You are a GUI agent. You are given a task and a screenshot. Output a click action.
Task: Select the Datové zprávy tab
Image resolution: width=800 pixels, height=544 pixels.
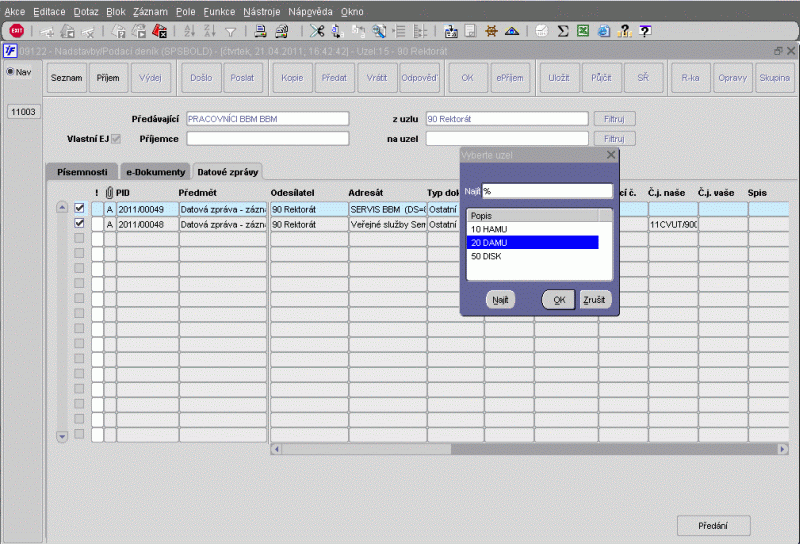228,172
